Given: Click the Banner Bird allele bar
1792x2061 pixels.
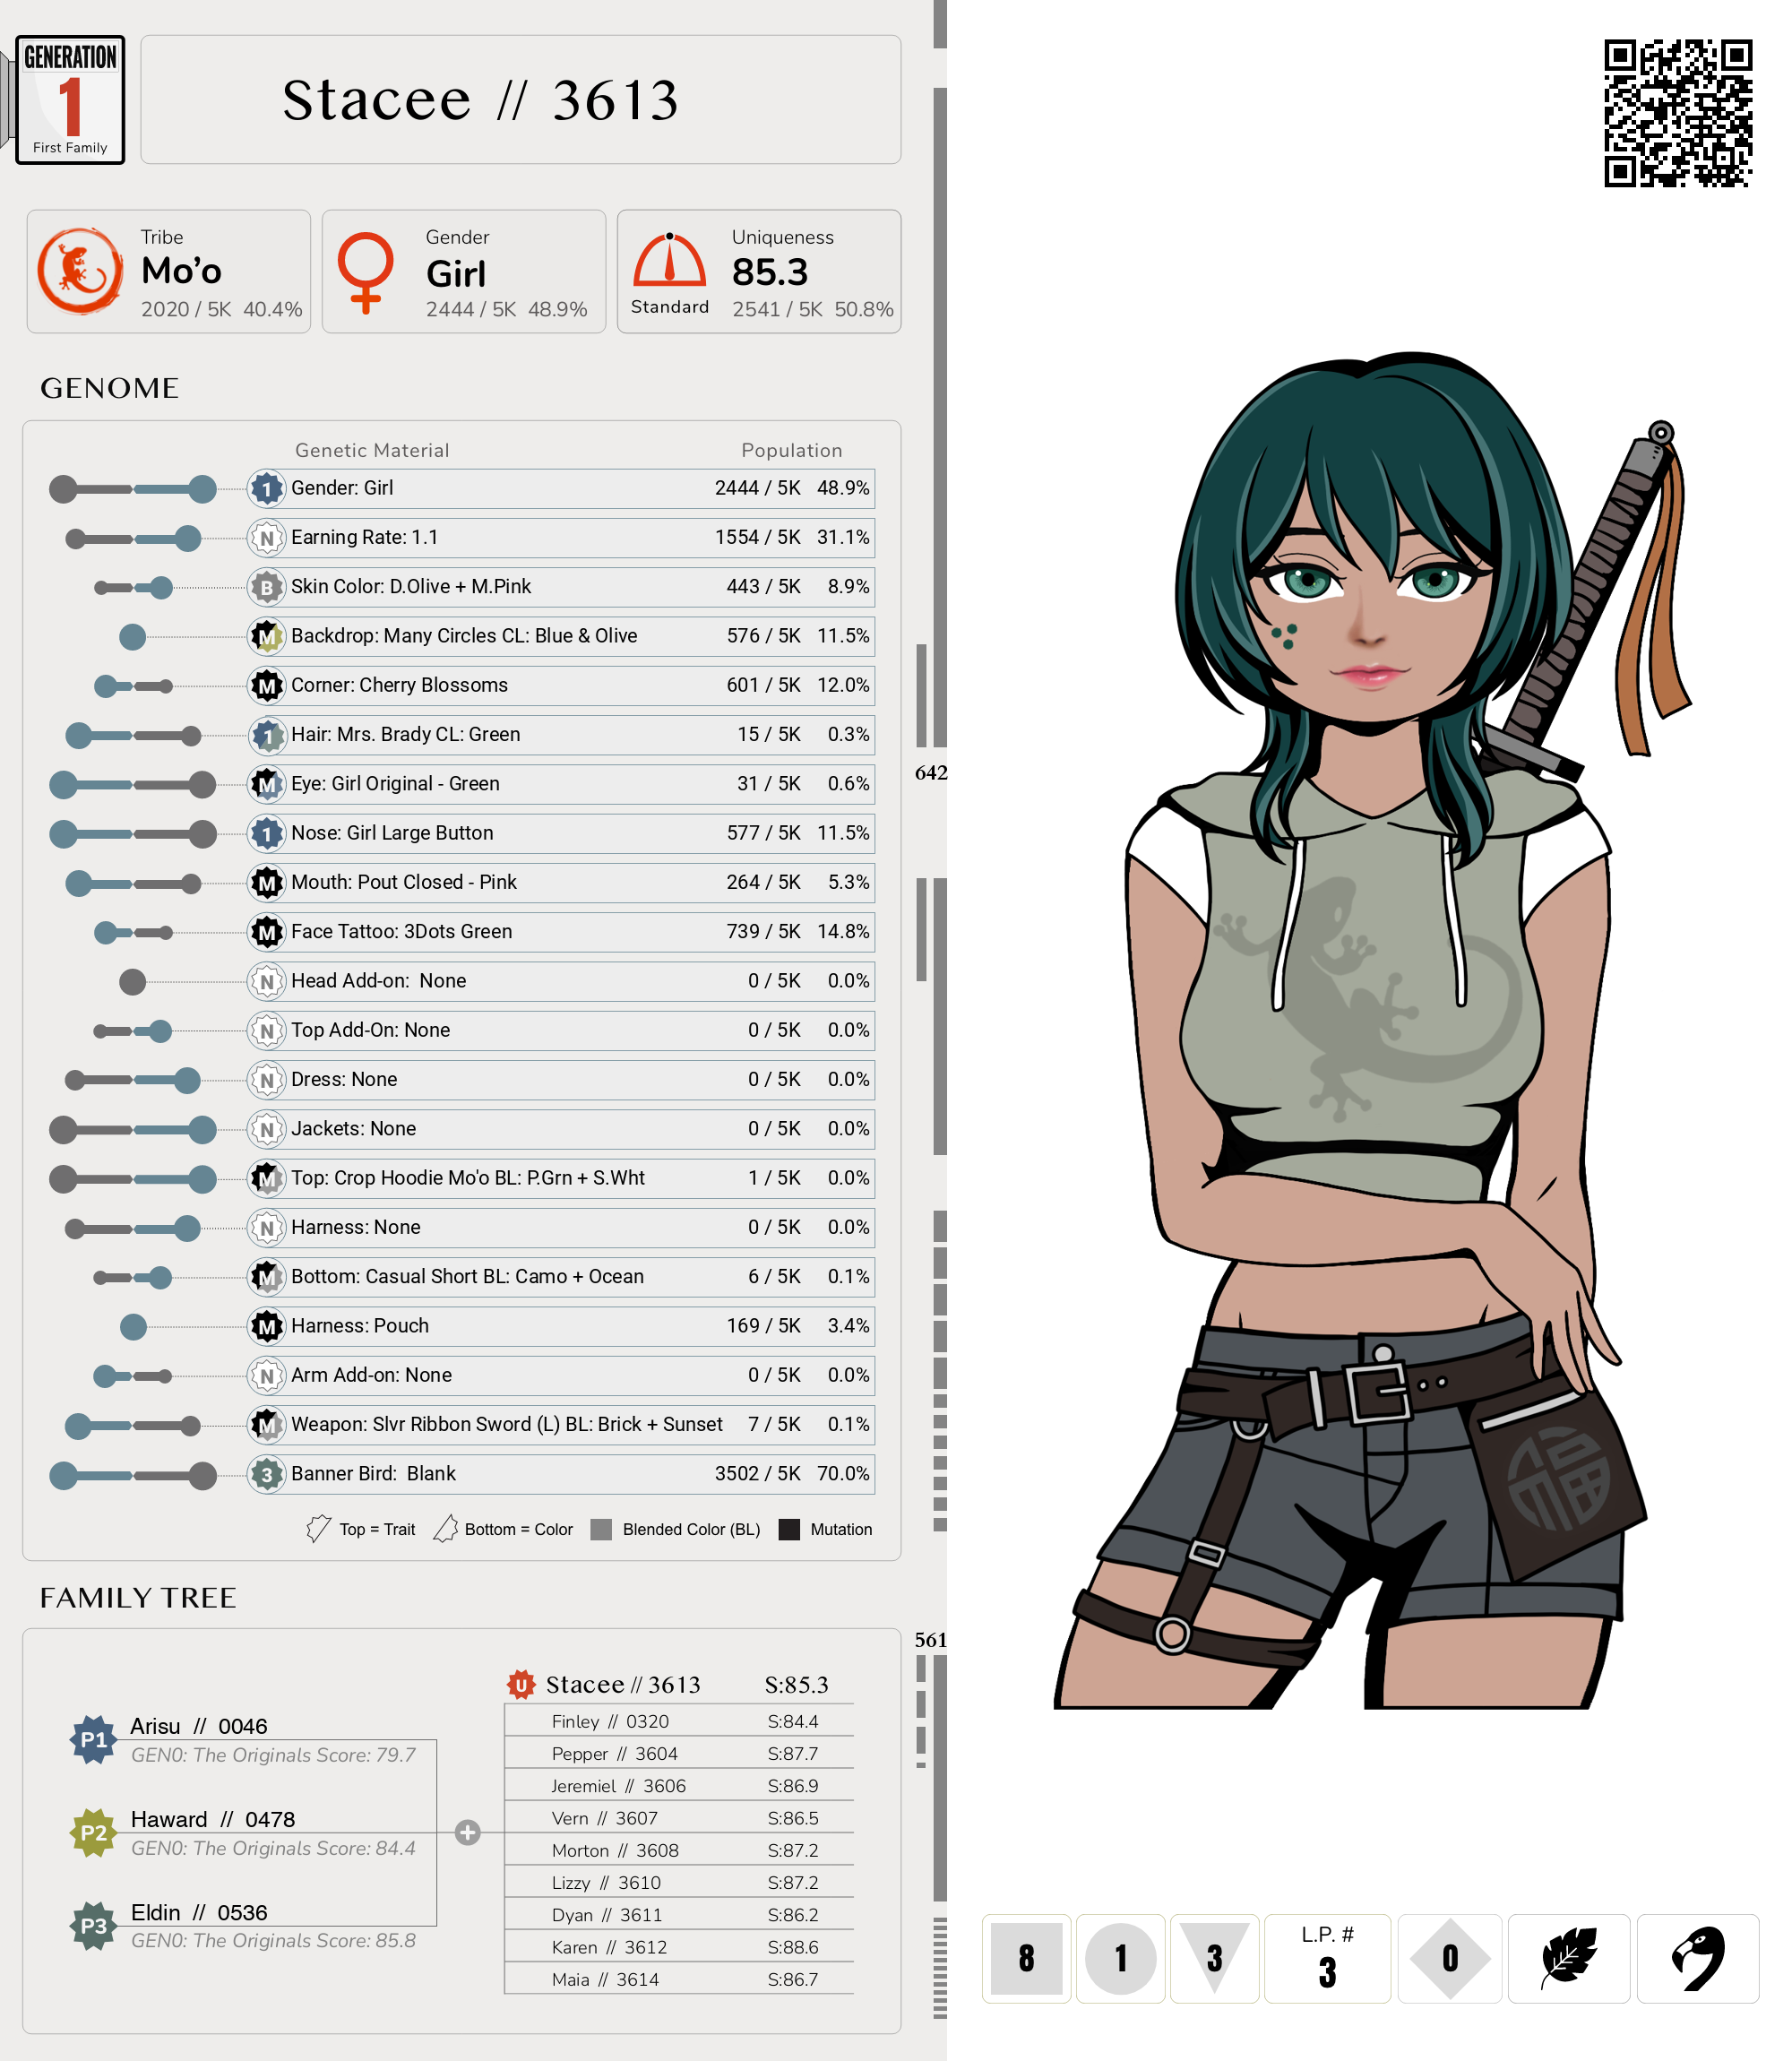Looking at the screenshot, I should (133, 1475).
